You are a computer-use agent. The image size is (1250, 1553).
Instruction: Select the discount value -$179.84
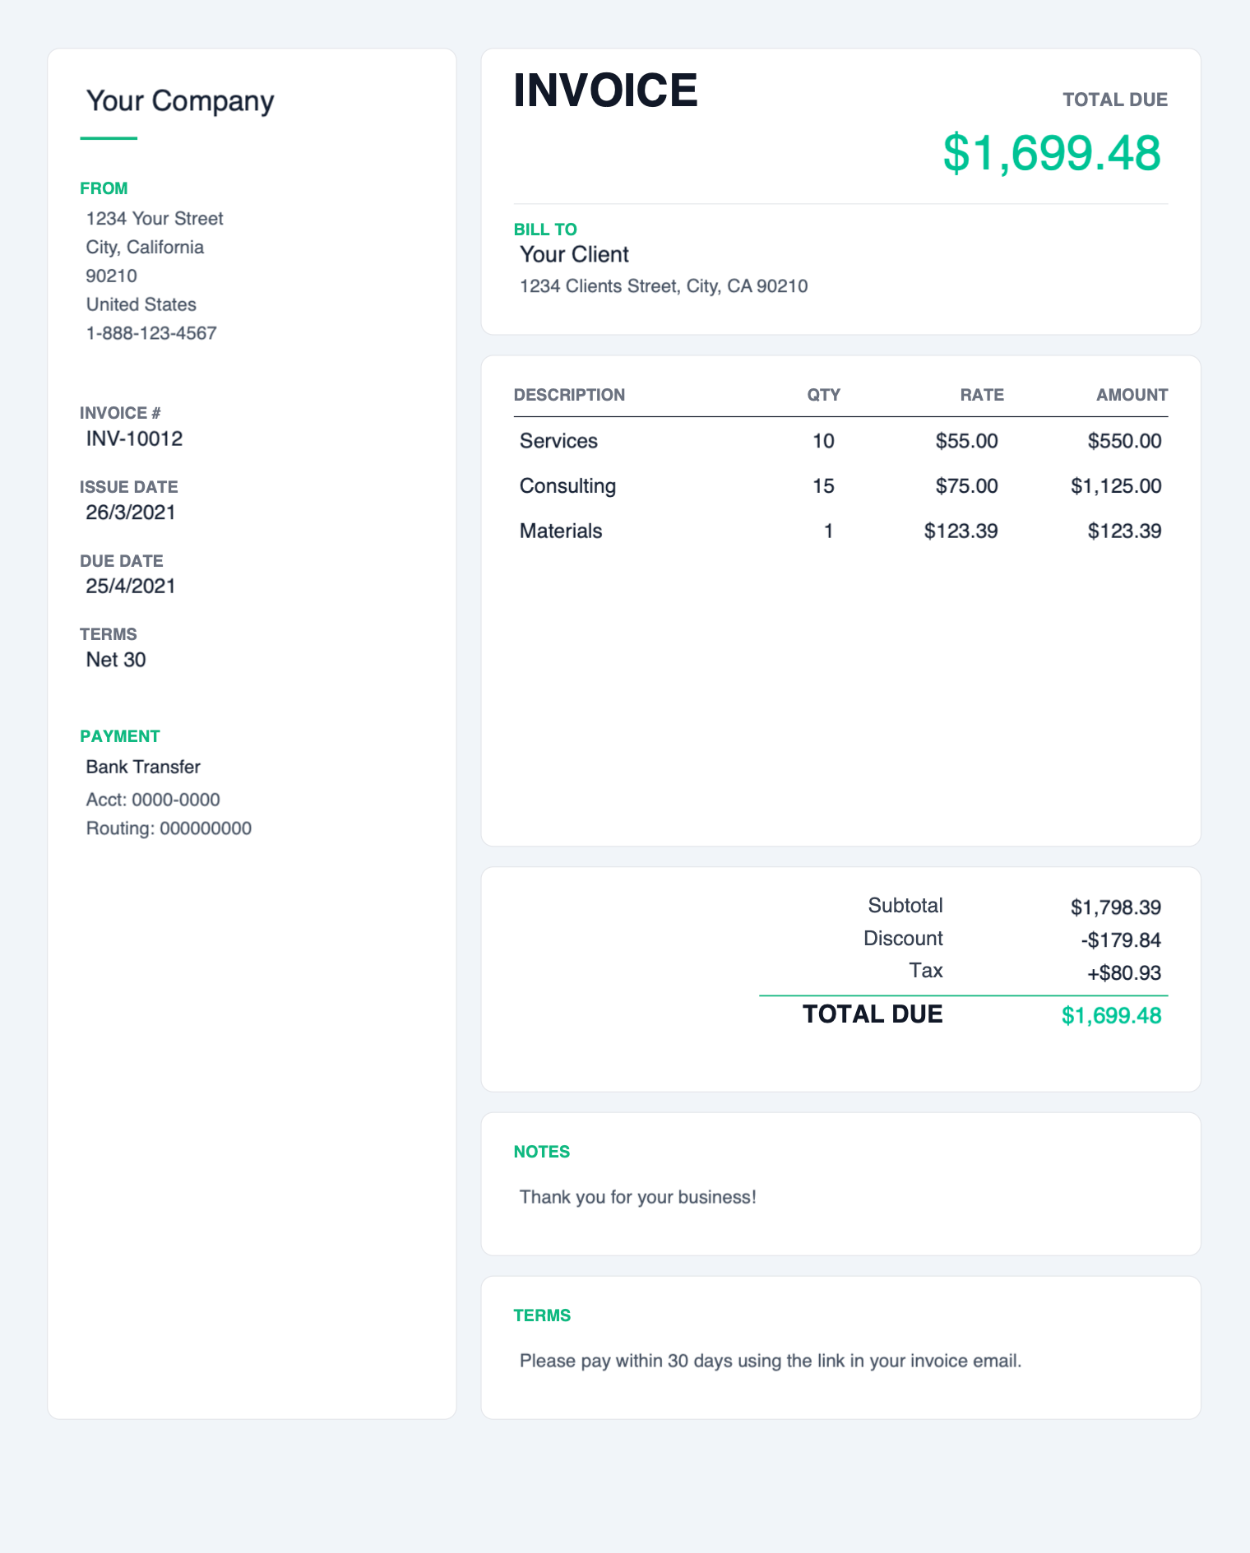click(1121, 940)
